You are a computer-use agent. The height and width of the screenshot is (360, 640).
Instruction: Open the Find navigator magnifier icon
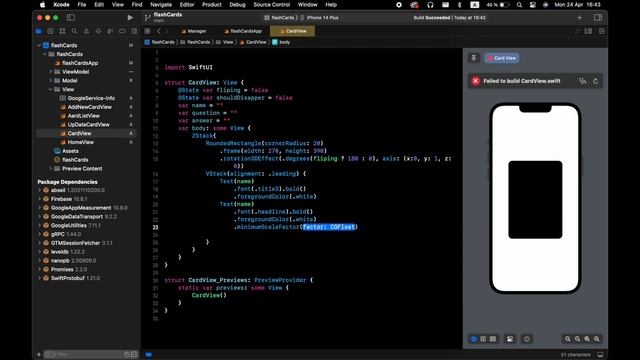(x=74, y=31)
